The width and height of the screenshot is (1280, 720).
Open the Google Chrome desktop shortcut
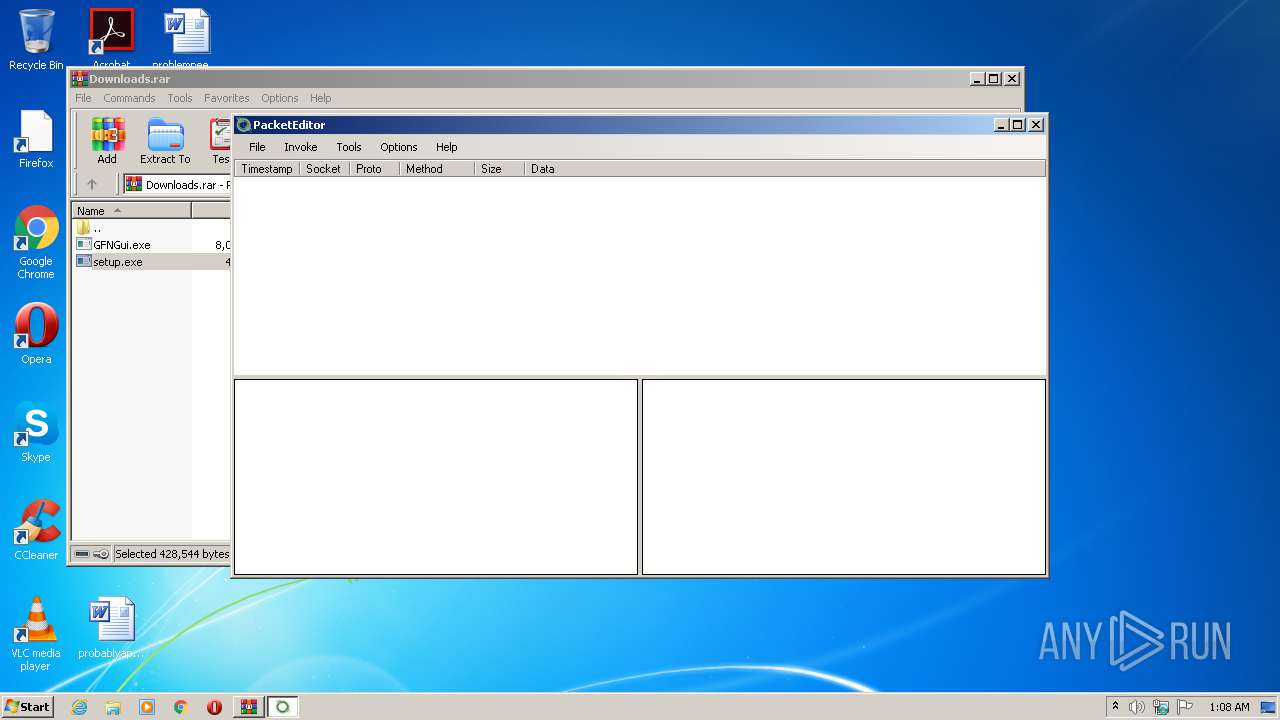point(36,243)
